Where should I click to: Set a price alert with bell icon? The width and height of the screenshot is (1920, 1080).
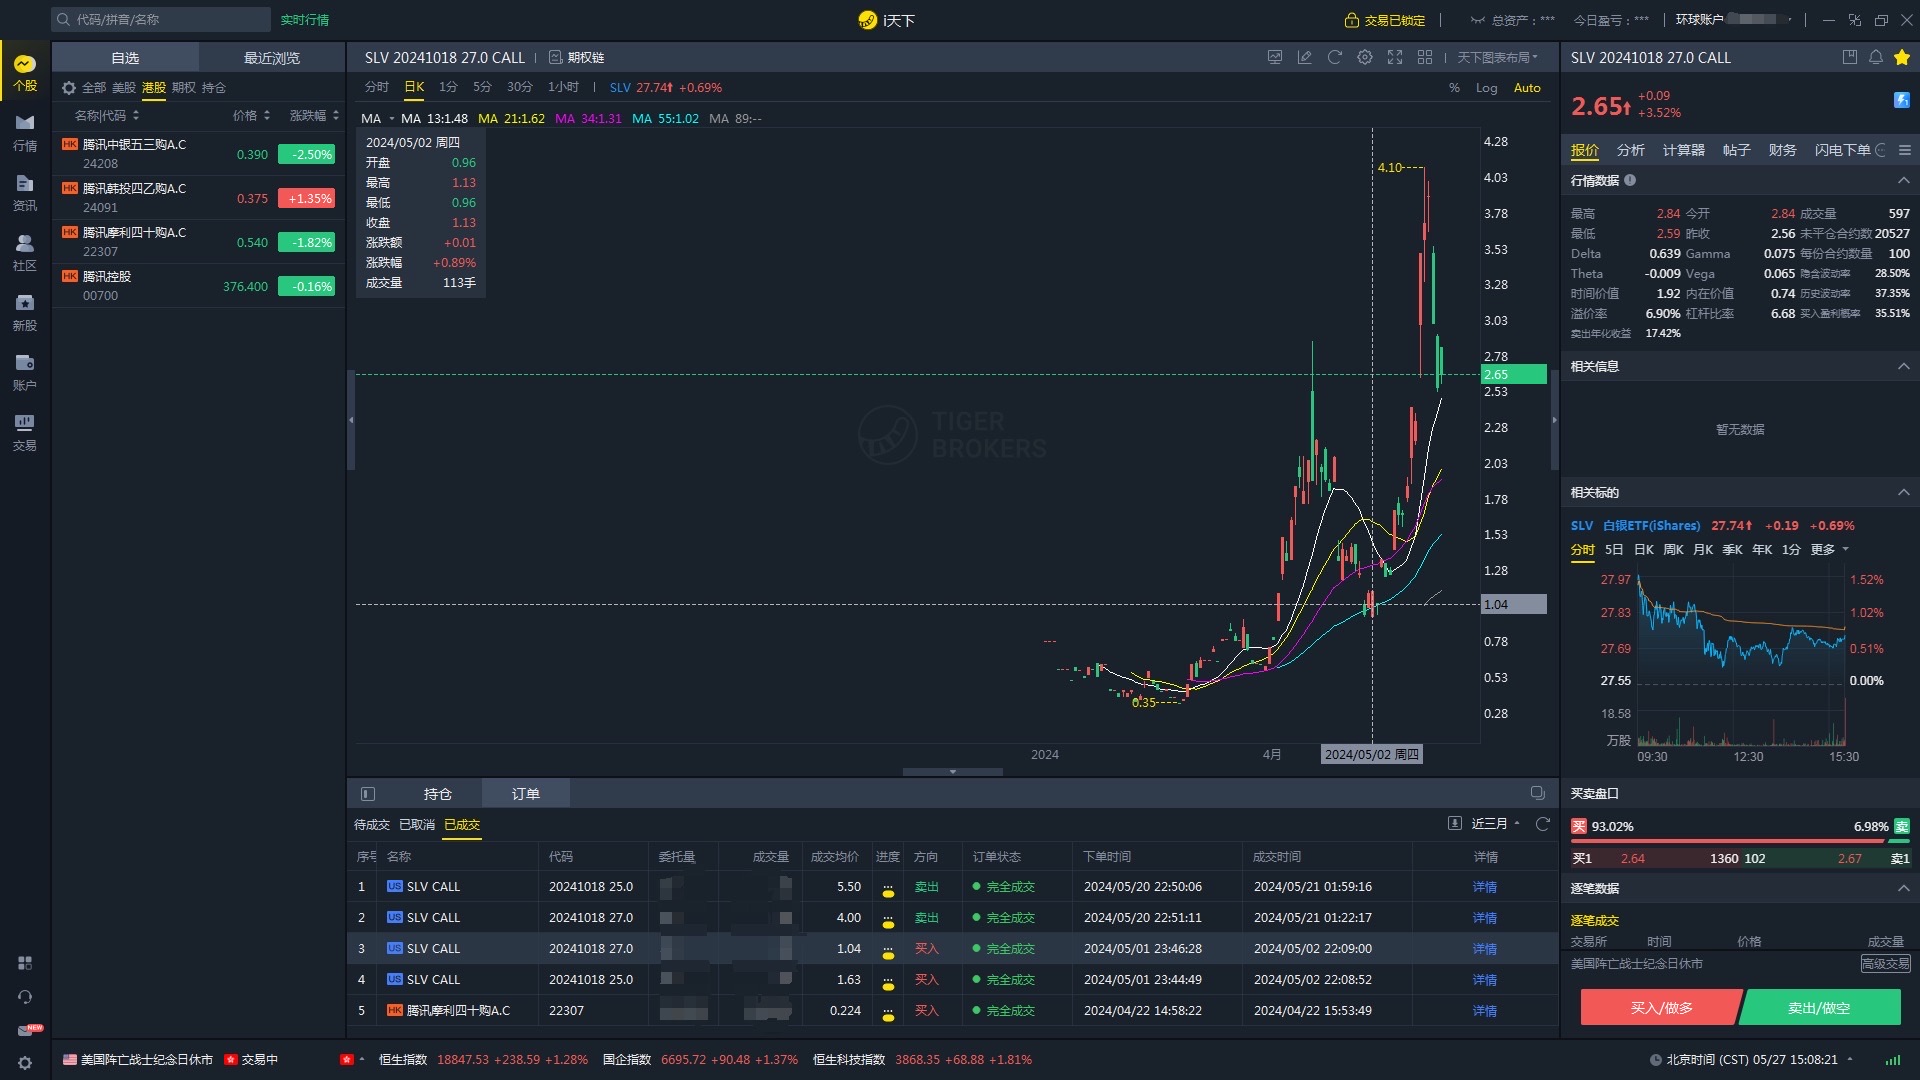[1876, 57]
